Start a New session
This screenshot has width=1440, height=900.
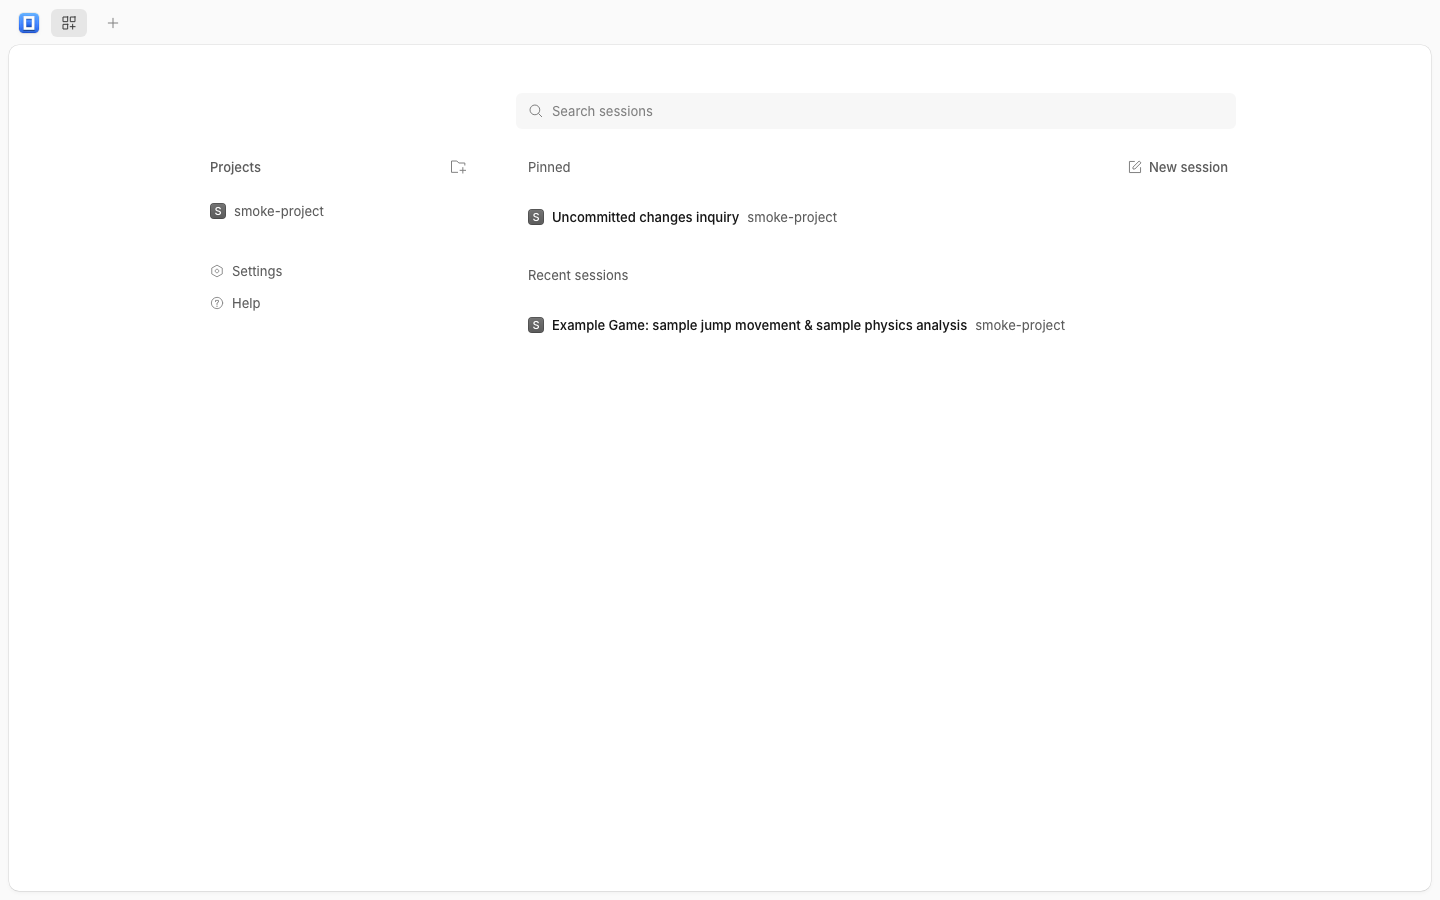coord(1178,167)
